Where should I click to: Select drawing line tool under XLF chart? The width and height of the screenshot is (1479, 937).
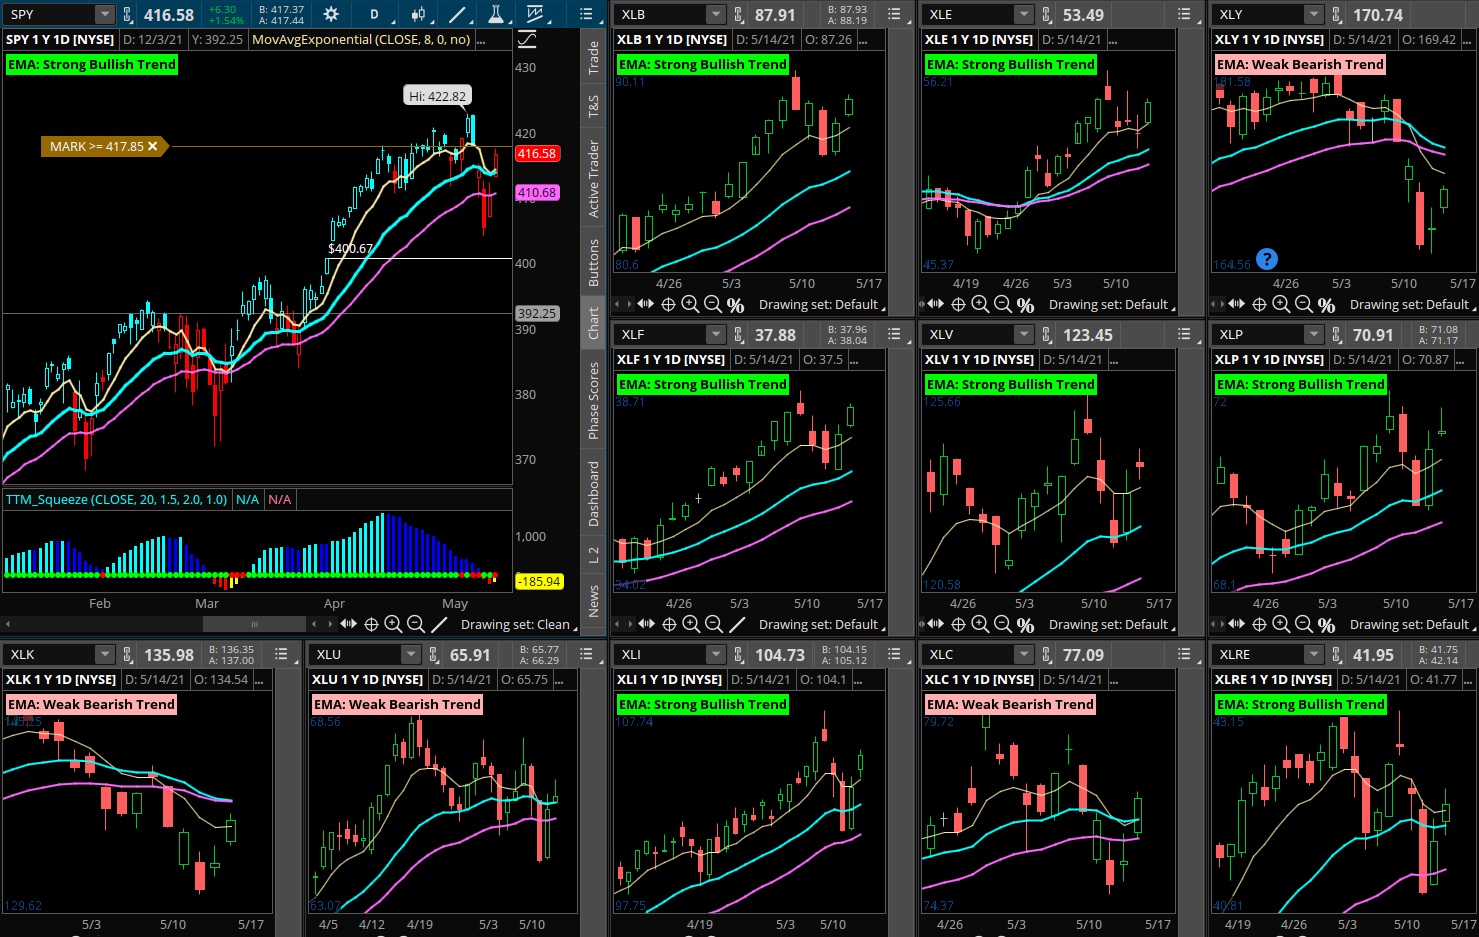pos(737,624)
